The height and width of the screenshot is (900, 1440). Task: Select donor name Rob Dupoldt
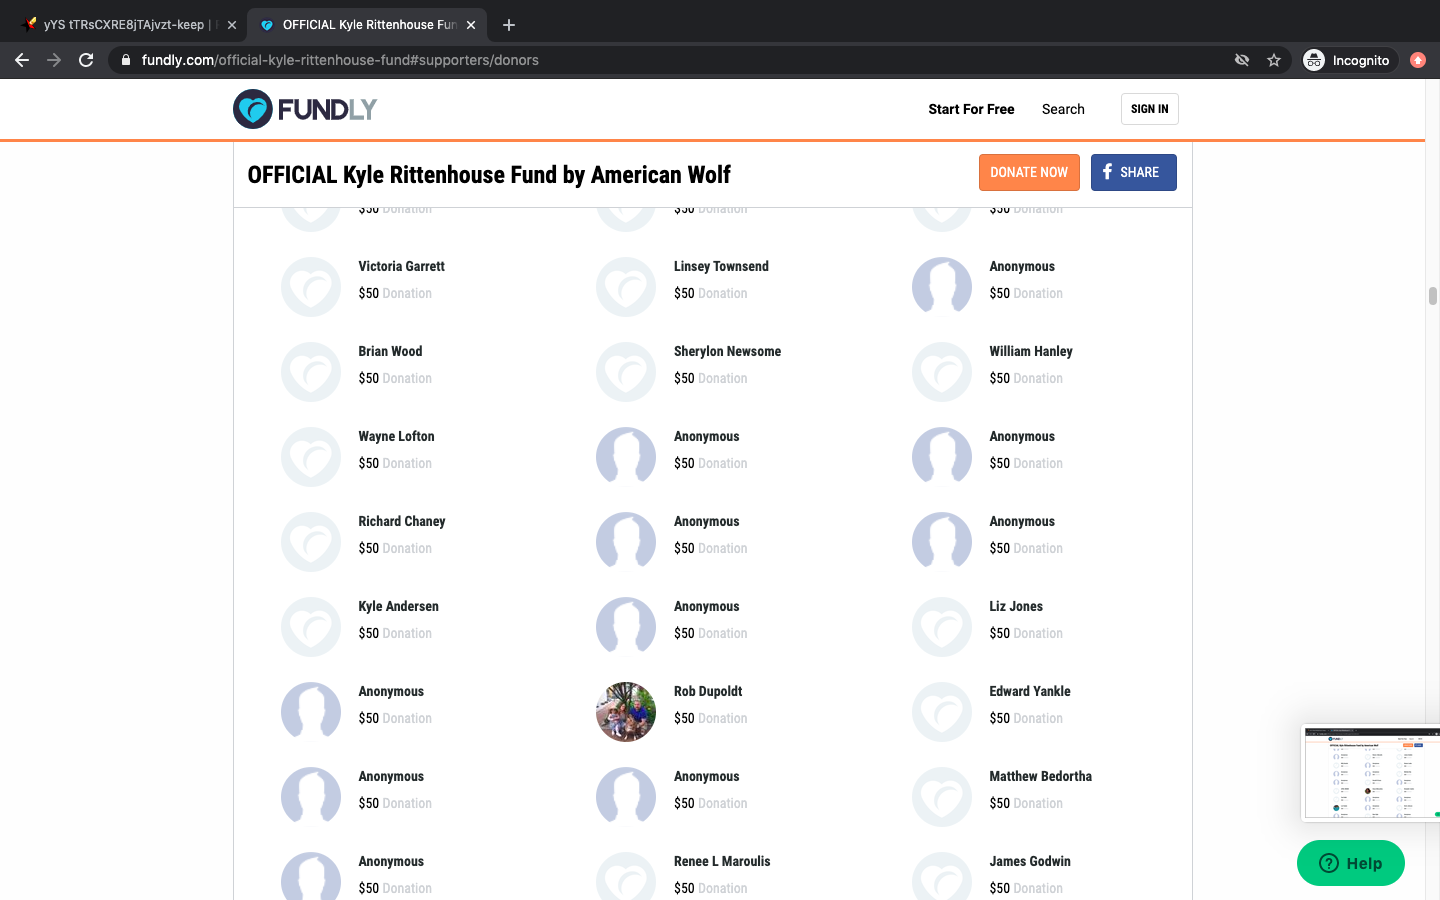708,691
